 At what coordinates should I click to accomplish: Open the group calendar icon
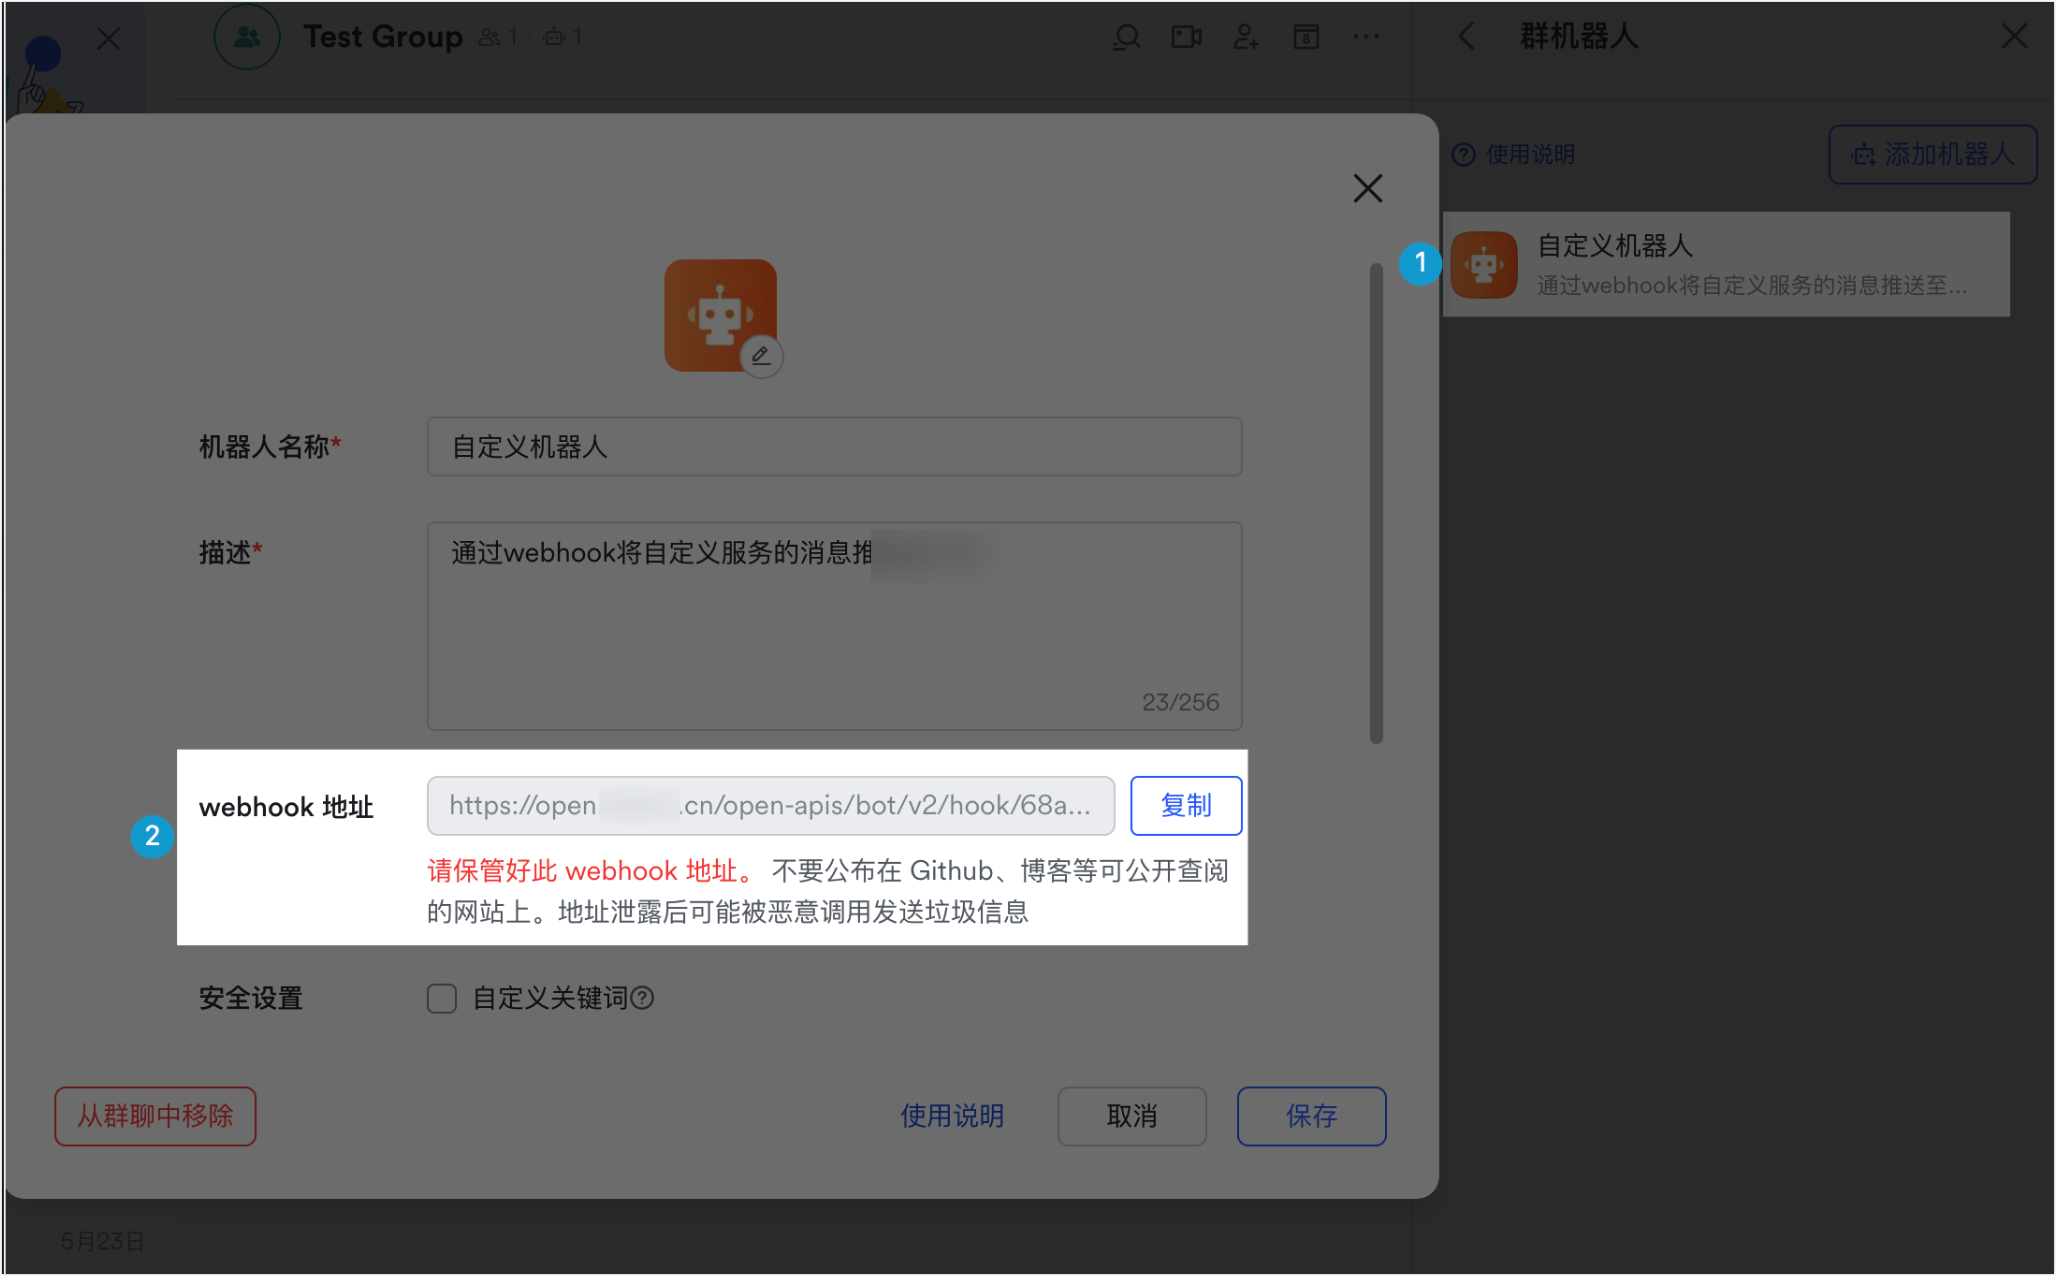(1306, 37)
